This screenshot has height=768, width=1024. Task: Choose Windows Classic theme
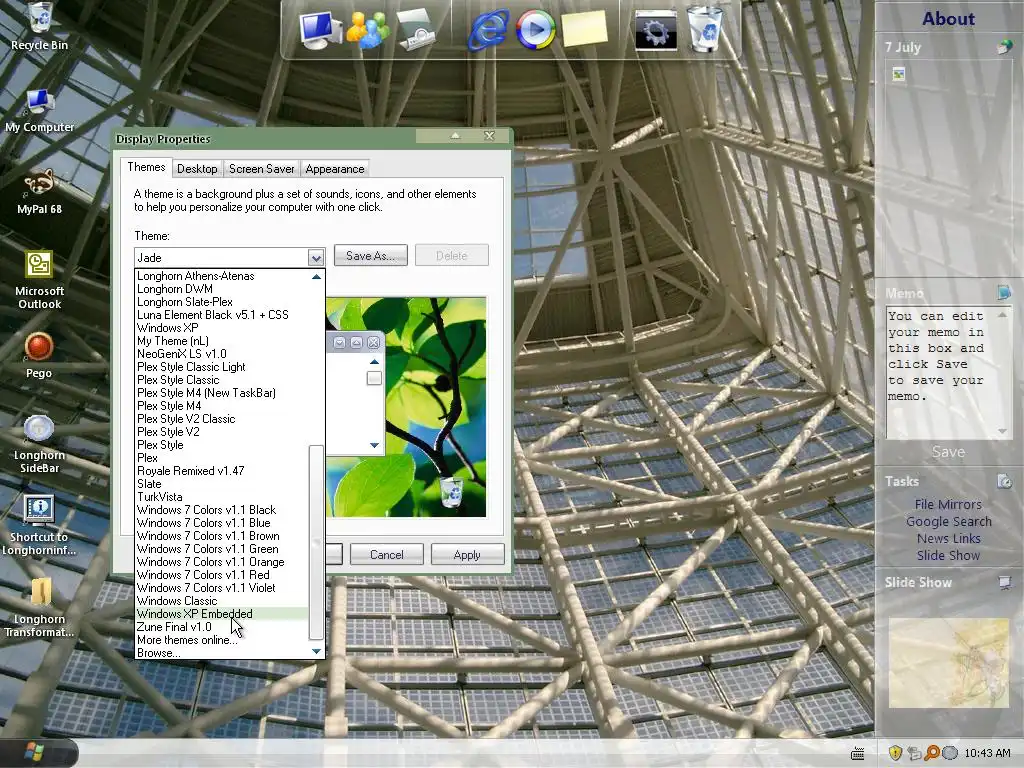(221, 601)
